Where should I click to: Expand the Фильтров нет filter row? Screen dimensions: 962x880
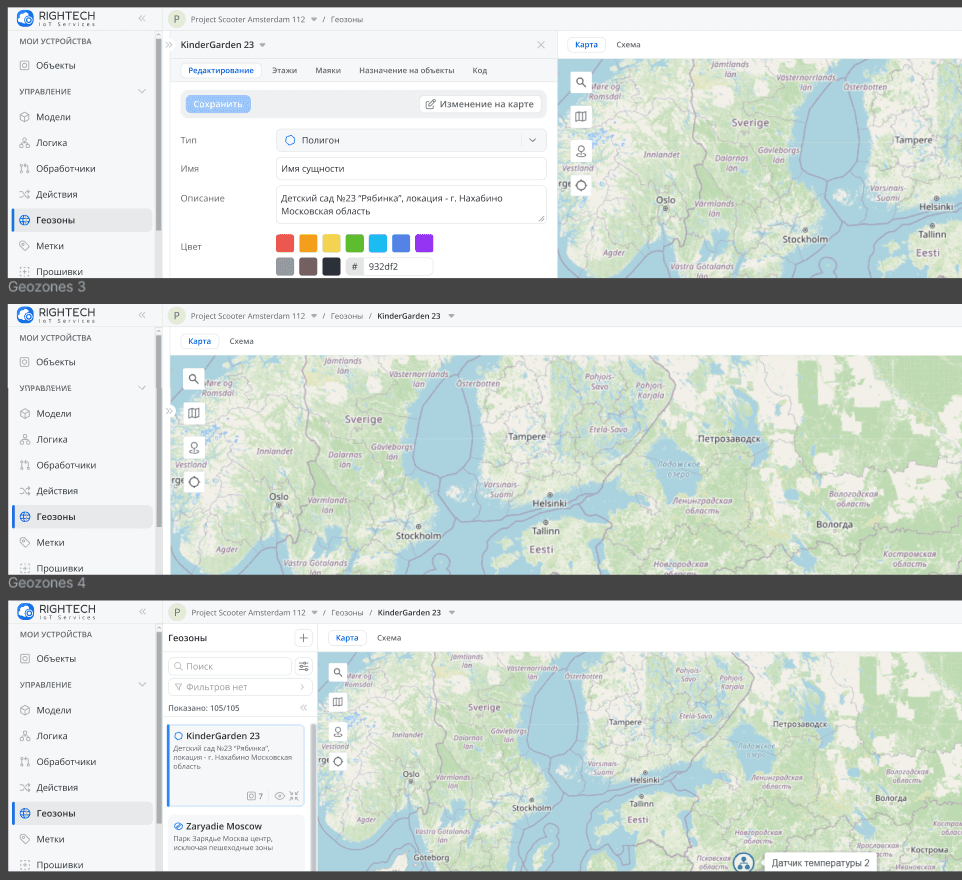[240, 687]
